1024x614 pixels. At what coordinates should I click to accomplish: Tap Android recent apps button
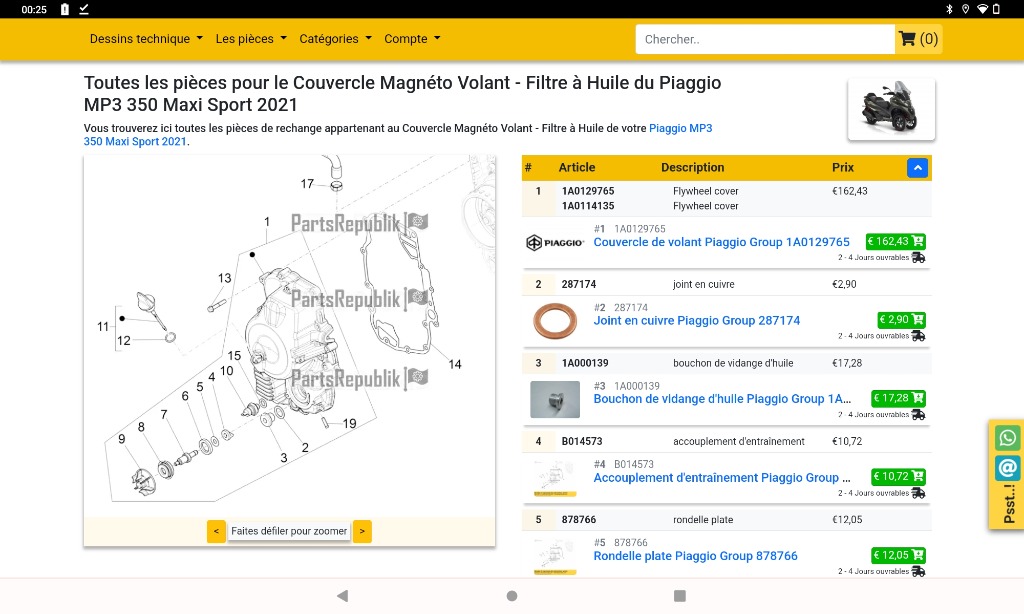pos(680,596)
